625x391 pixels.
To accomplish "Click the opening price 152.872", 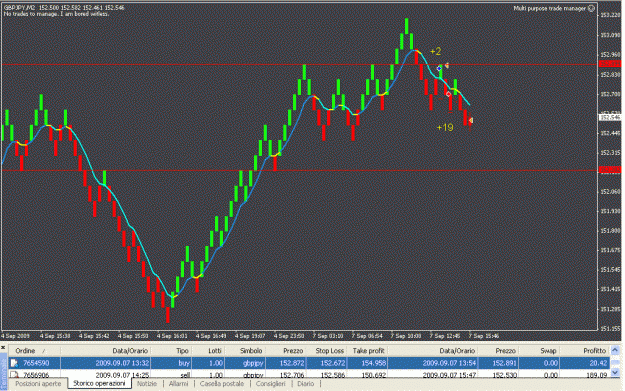I will coord(291,363).
